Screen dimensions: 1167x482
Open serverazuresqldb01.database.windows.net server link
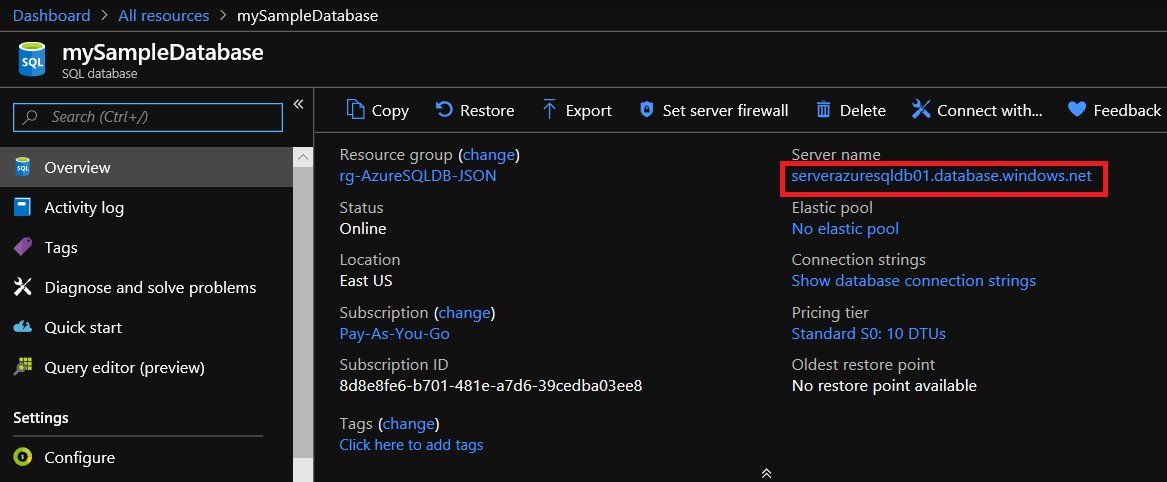point(941,176)
